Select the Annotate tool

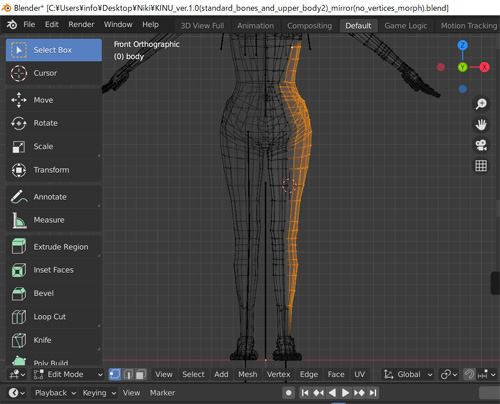pyautogui.click(x=53, y=197)
